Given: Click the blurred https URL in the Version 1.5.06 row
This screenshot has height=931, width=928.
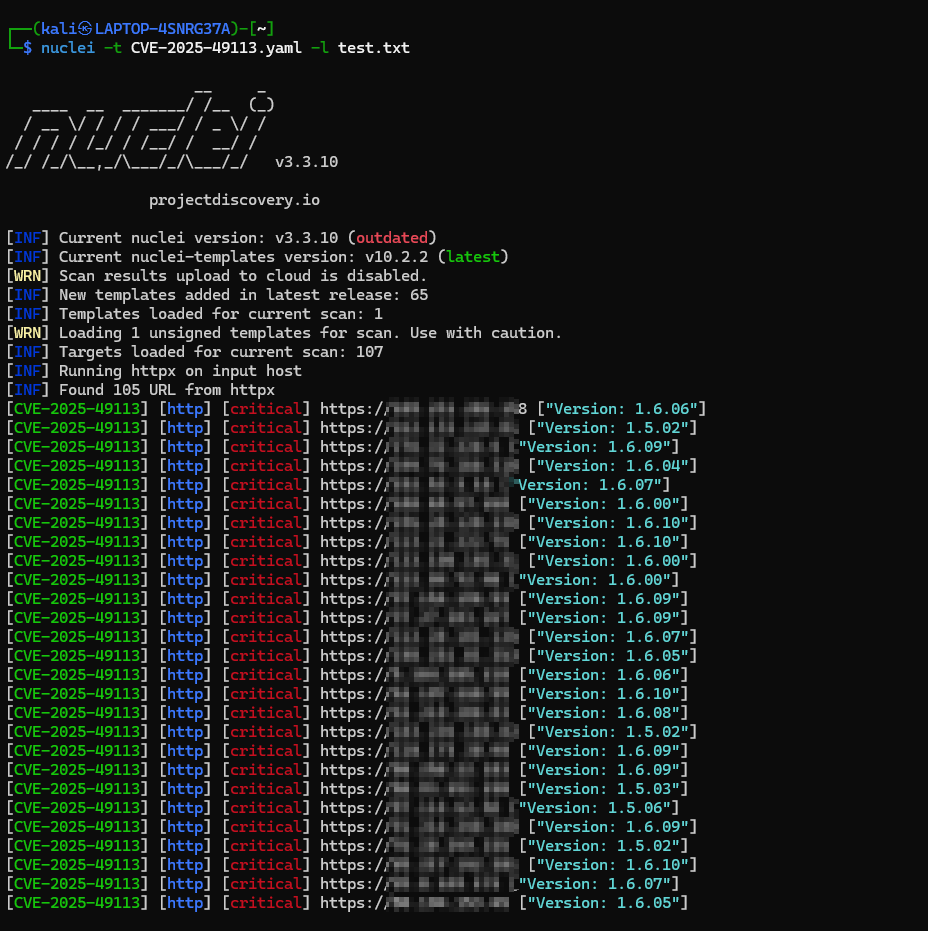Looking at the screenshot, I should [417, 808].
